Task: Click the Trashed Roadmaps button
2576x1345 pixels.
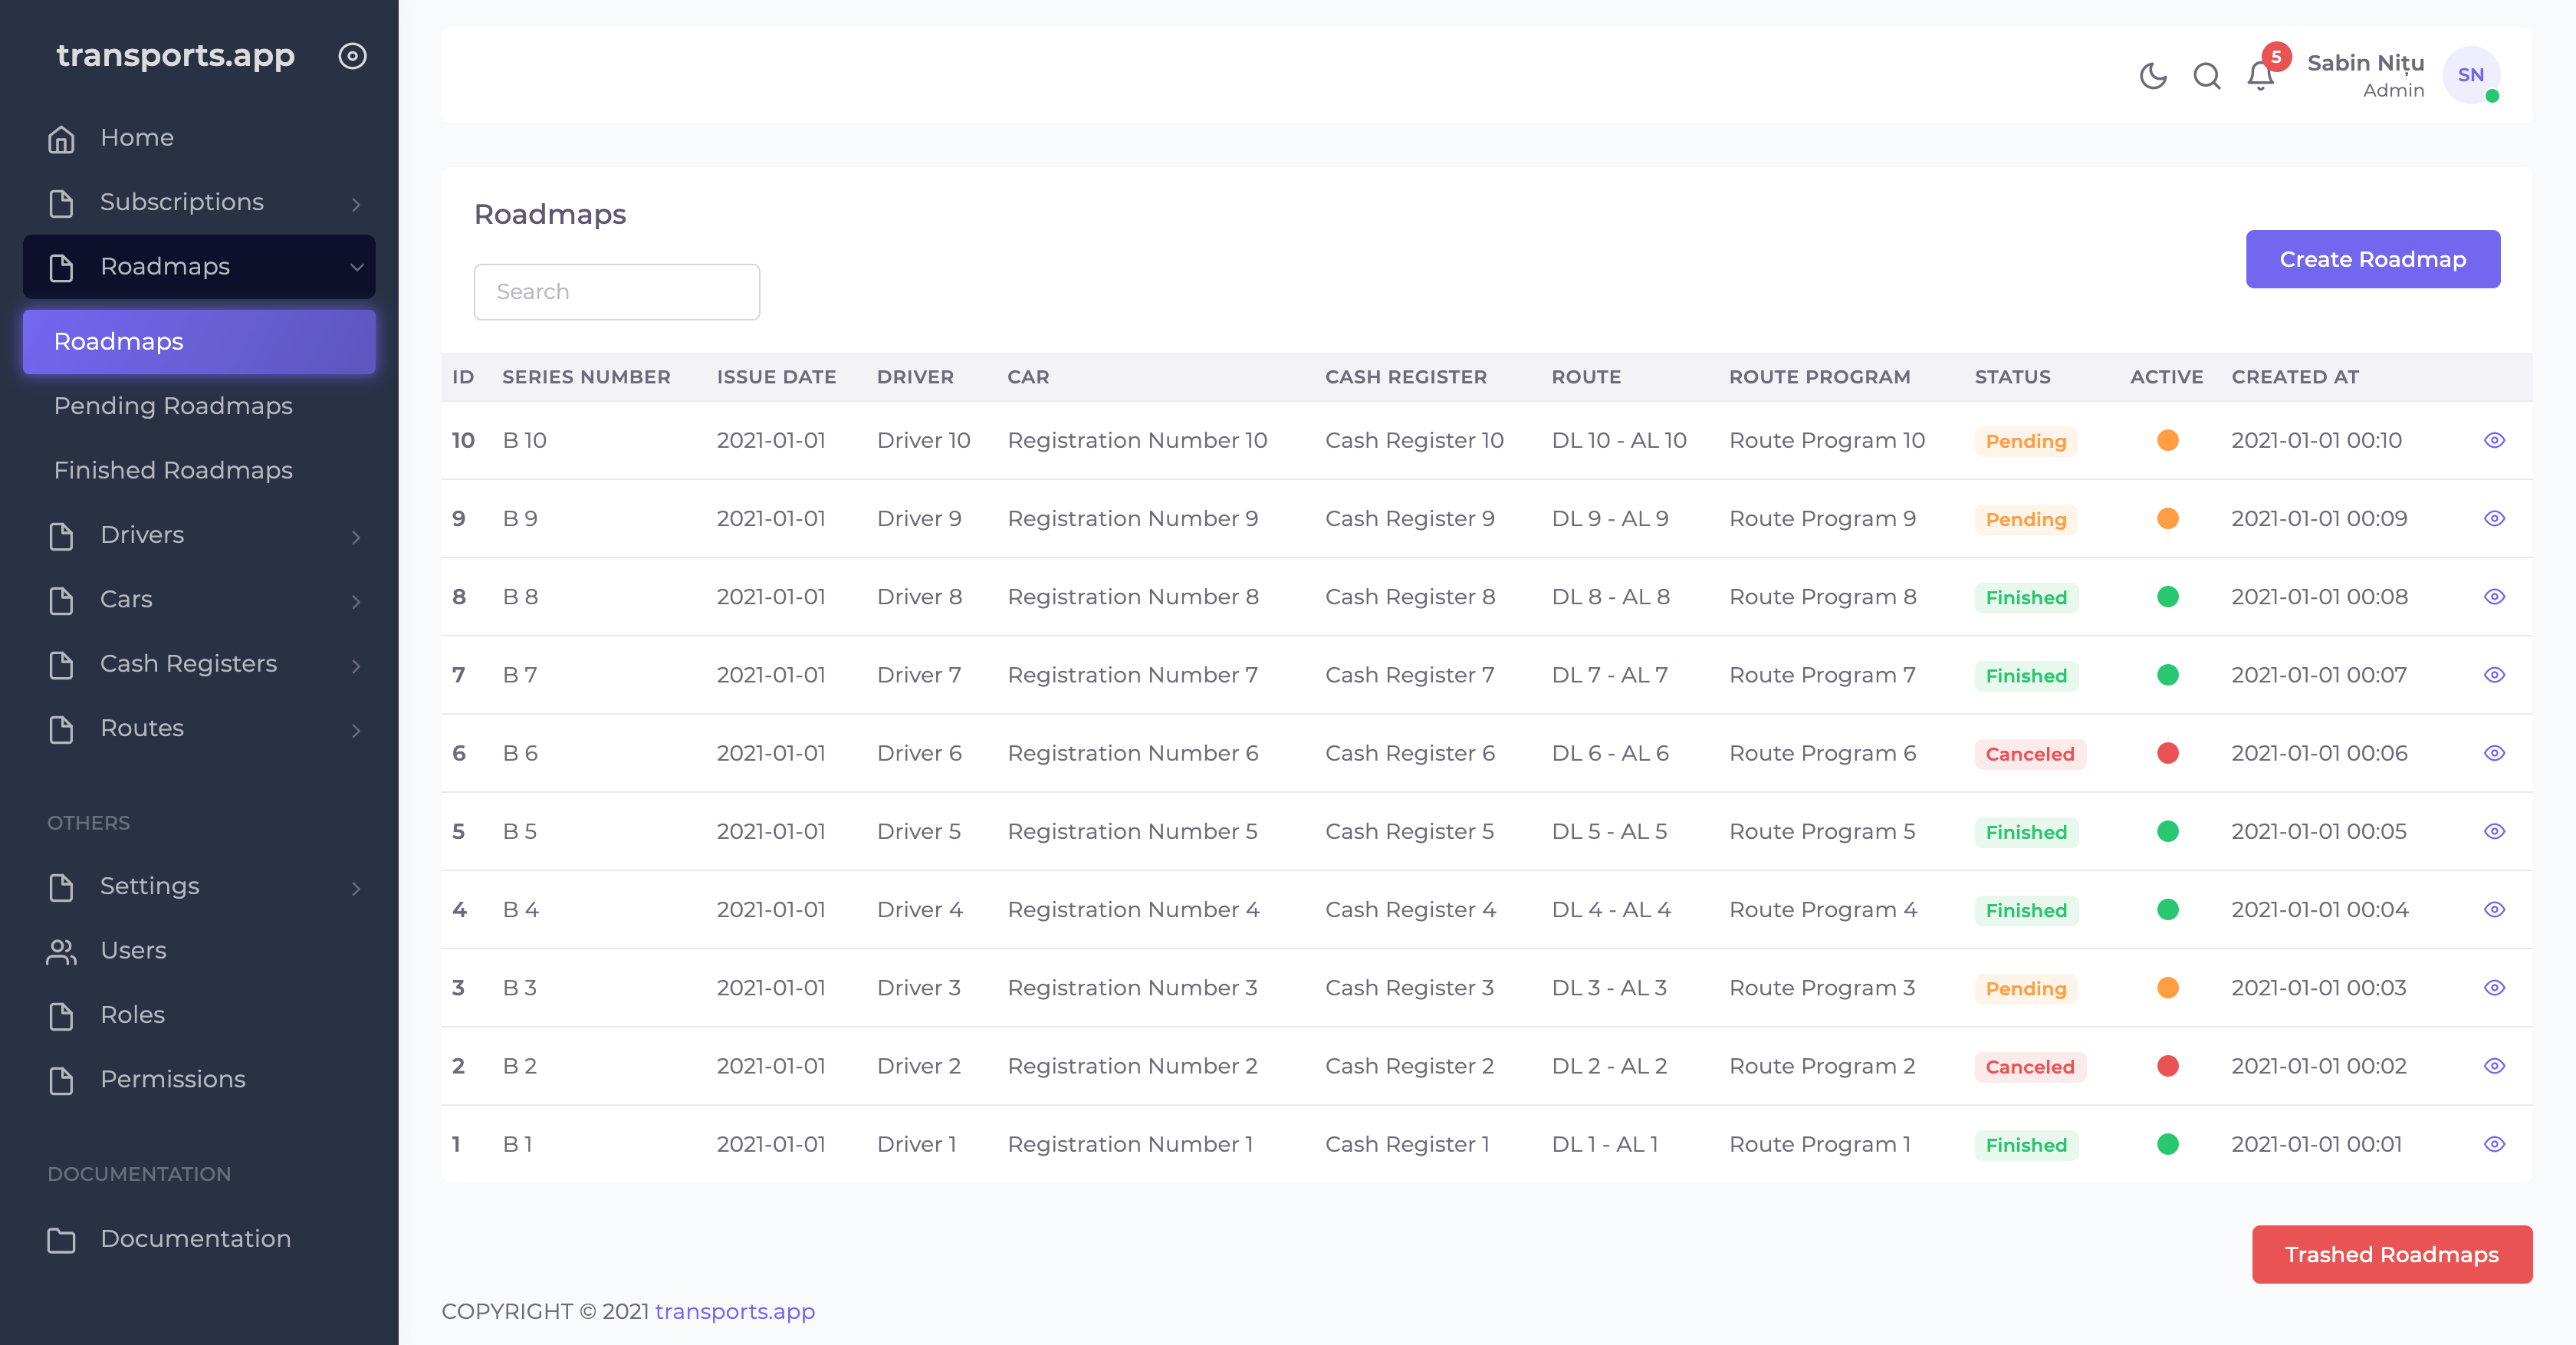Action: click(x=2391, y=1254)
